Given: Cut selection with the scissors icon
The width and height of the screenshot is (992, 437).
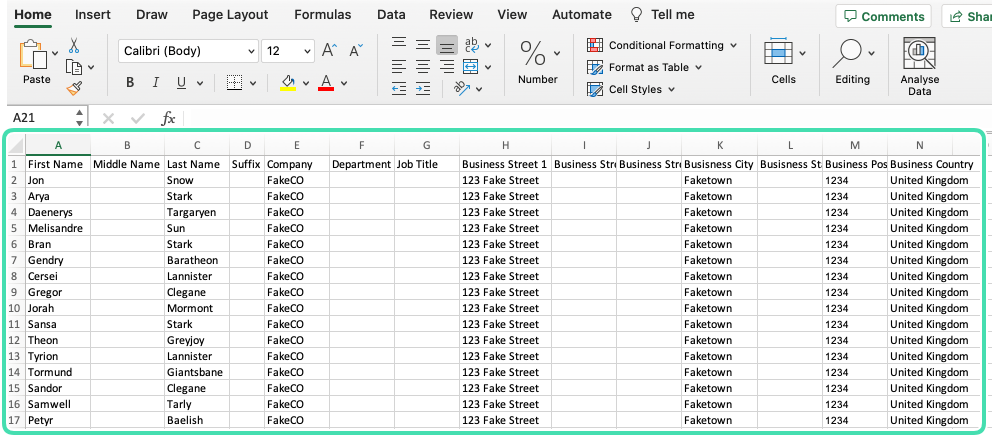Looking at the screenshot, I should (74, 46).
